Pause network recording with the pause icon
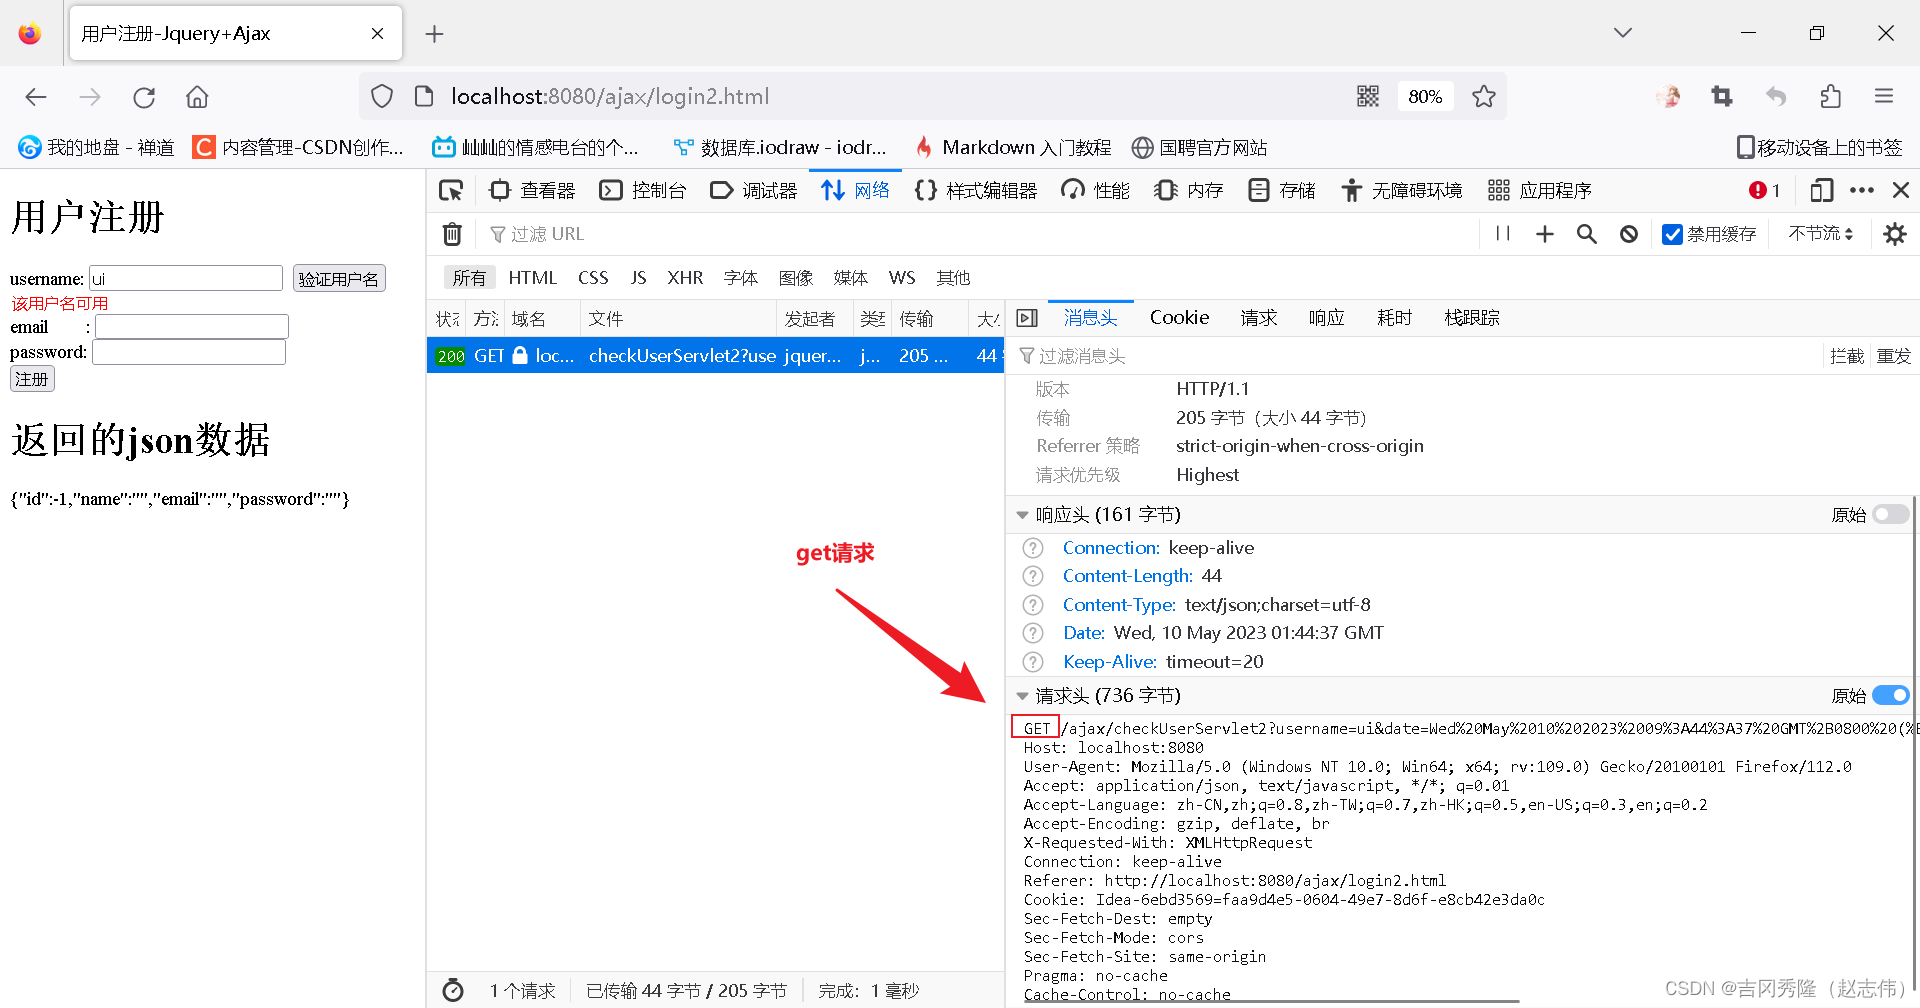 click(1502, 233)
